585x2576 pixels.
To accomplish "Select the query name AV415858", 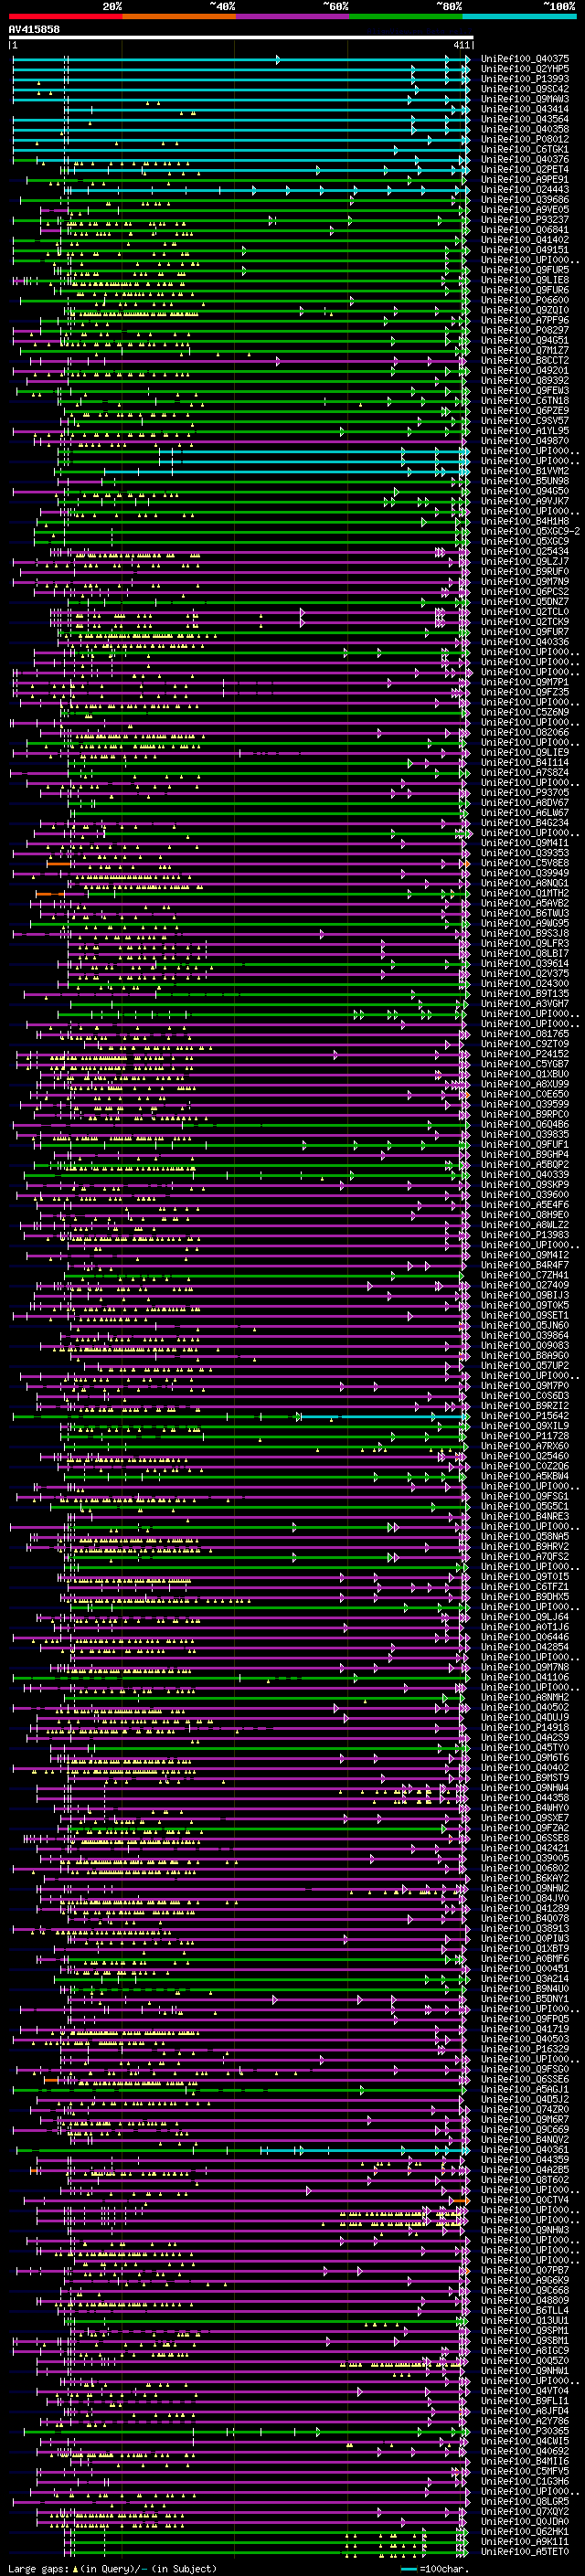I will (34, 30).
